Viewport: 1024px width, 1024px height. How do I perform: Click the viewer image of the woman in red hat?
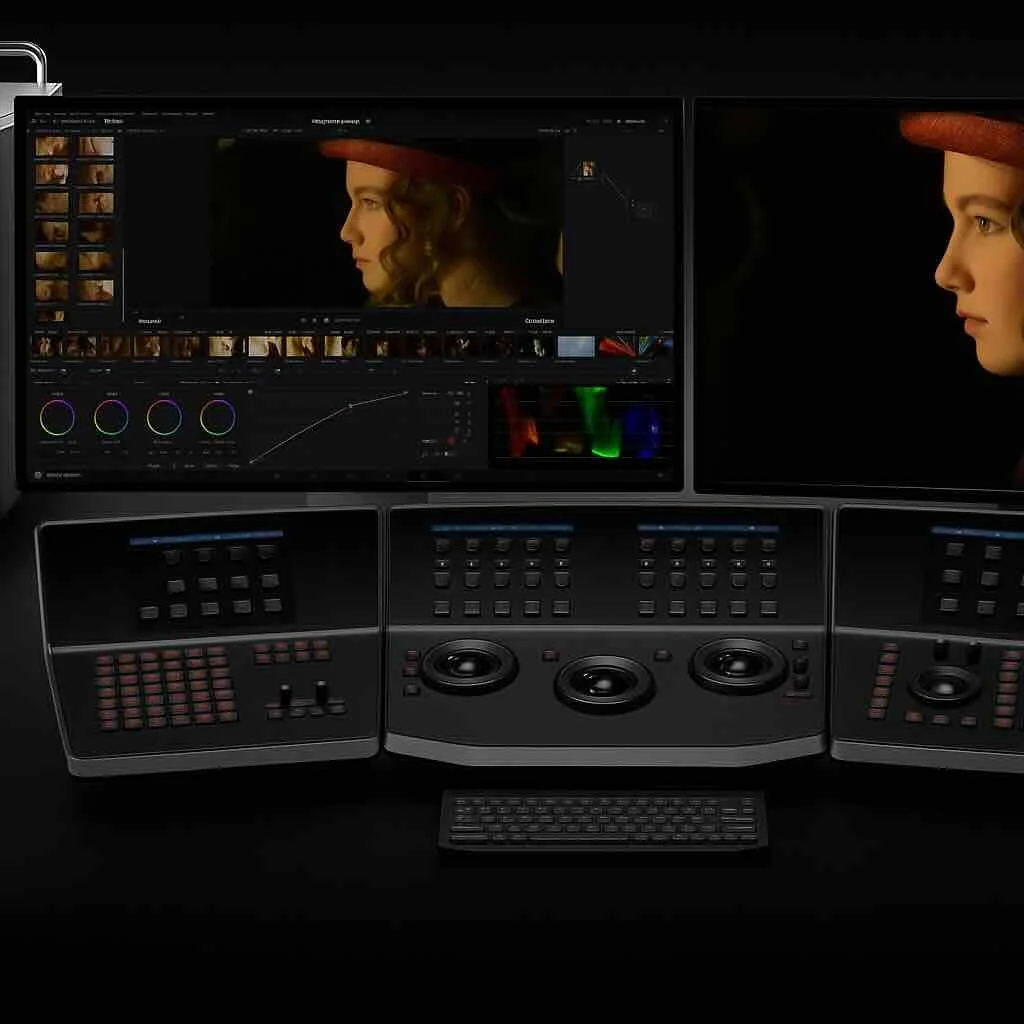click(x=389, y=223)
